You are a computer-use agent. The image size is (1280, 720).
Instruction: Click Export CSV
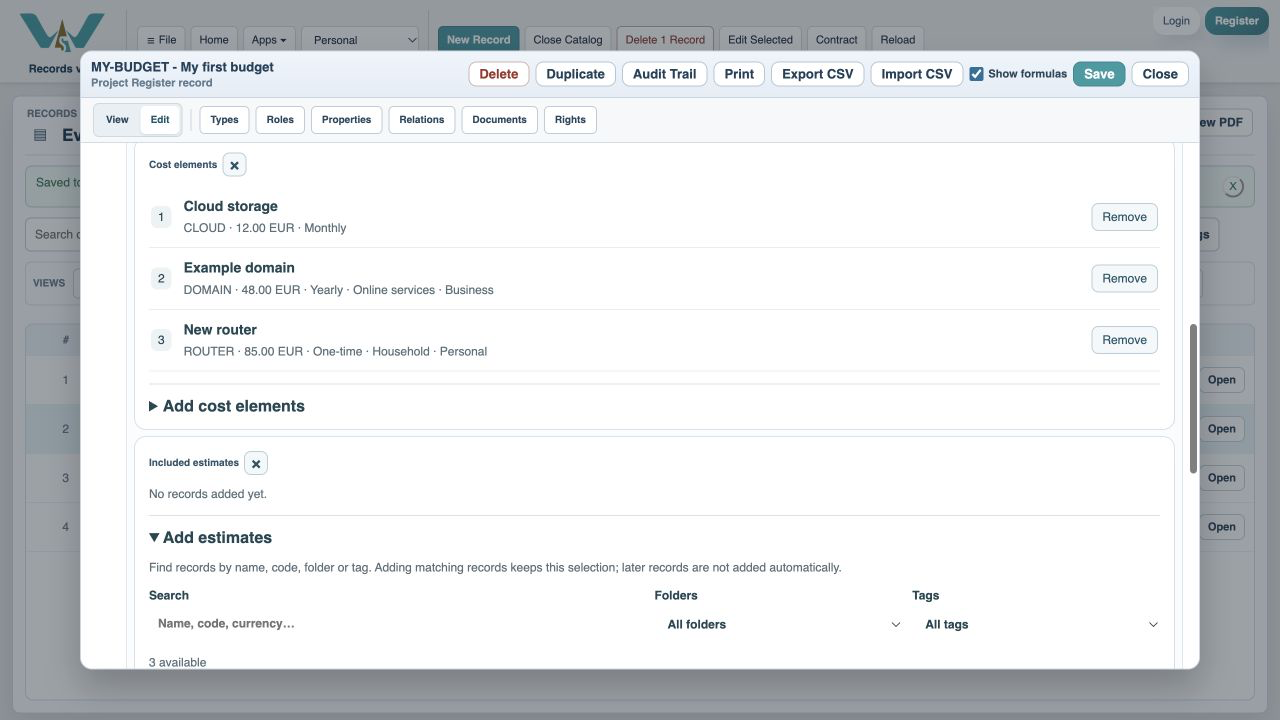(818, 74)
